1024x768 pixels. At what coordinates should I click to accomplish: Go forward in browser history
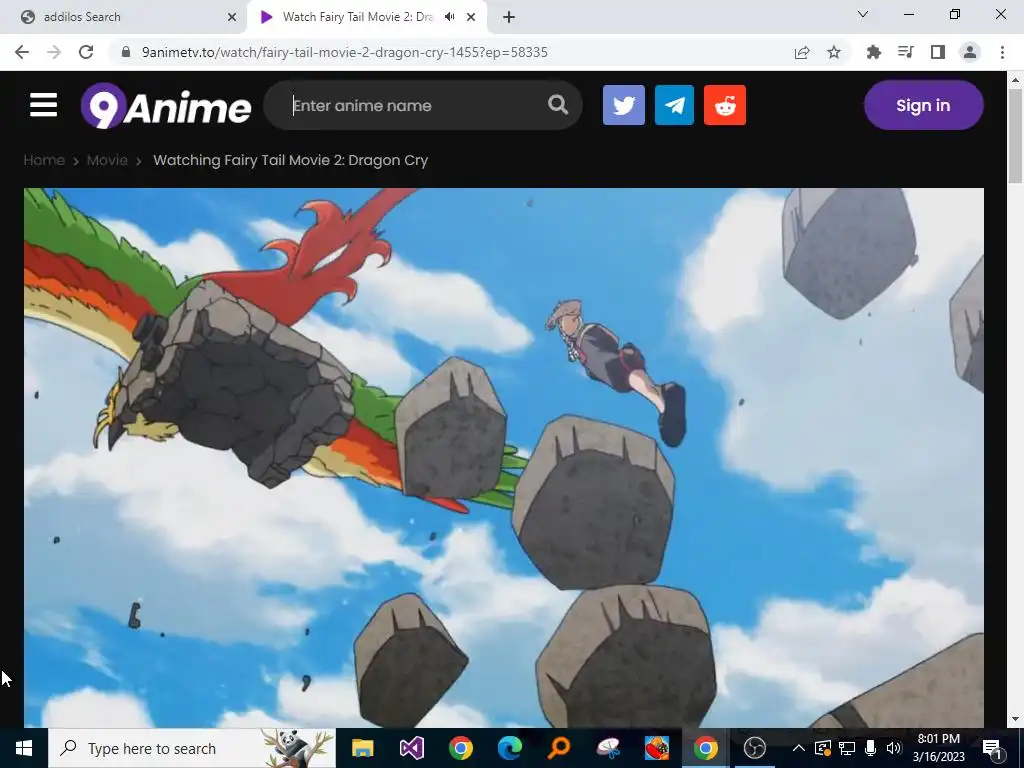(x=54, y=52)
